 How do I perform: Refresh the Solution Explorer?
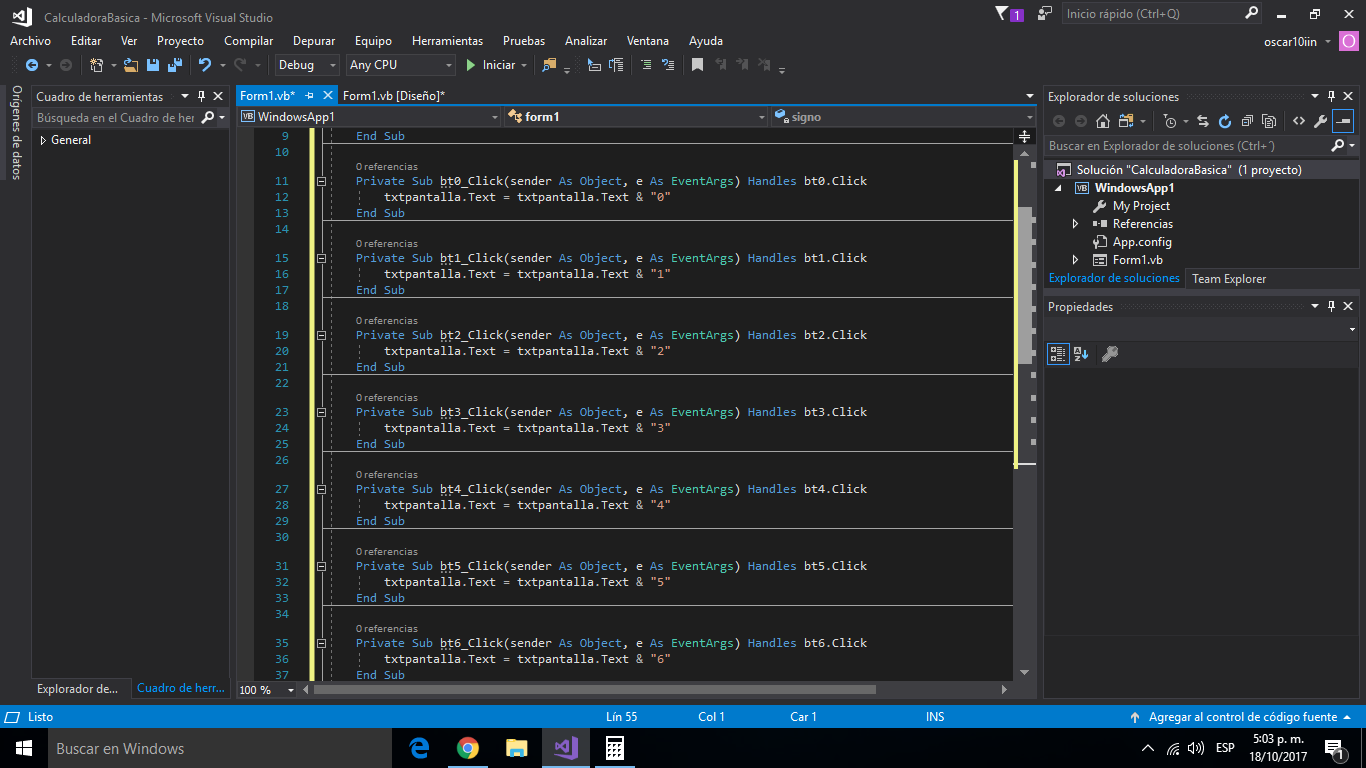tap(1224, 121)
